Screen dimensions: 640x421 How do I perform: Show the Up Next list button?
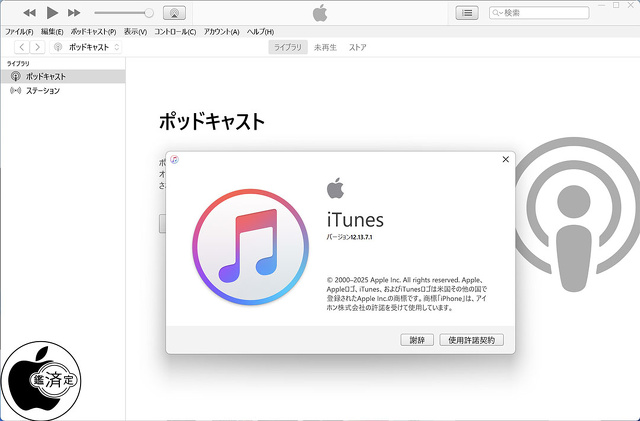[x=467, y=13]
